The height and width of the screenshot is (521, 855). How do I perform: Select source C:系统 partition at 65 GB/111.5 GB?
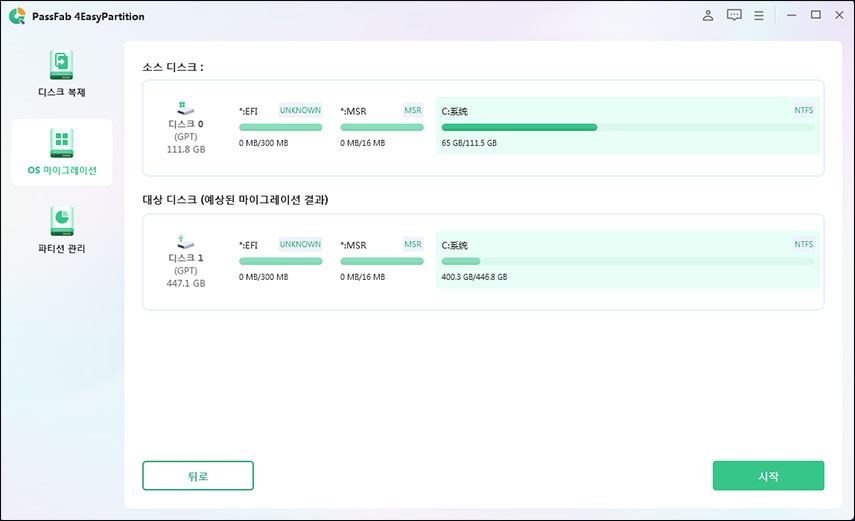click(x=628, y=126)
